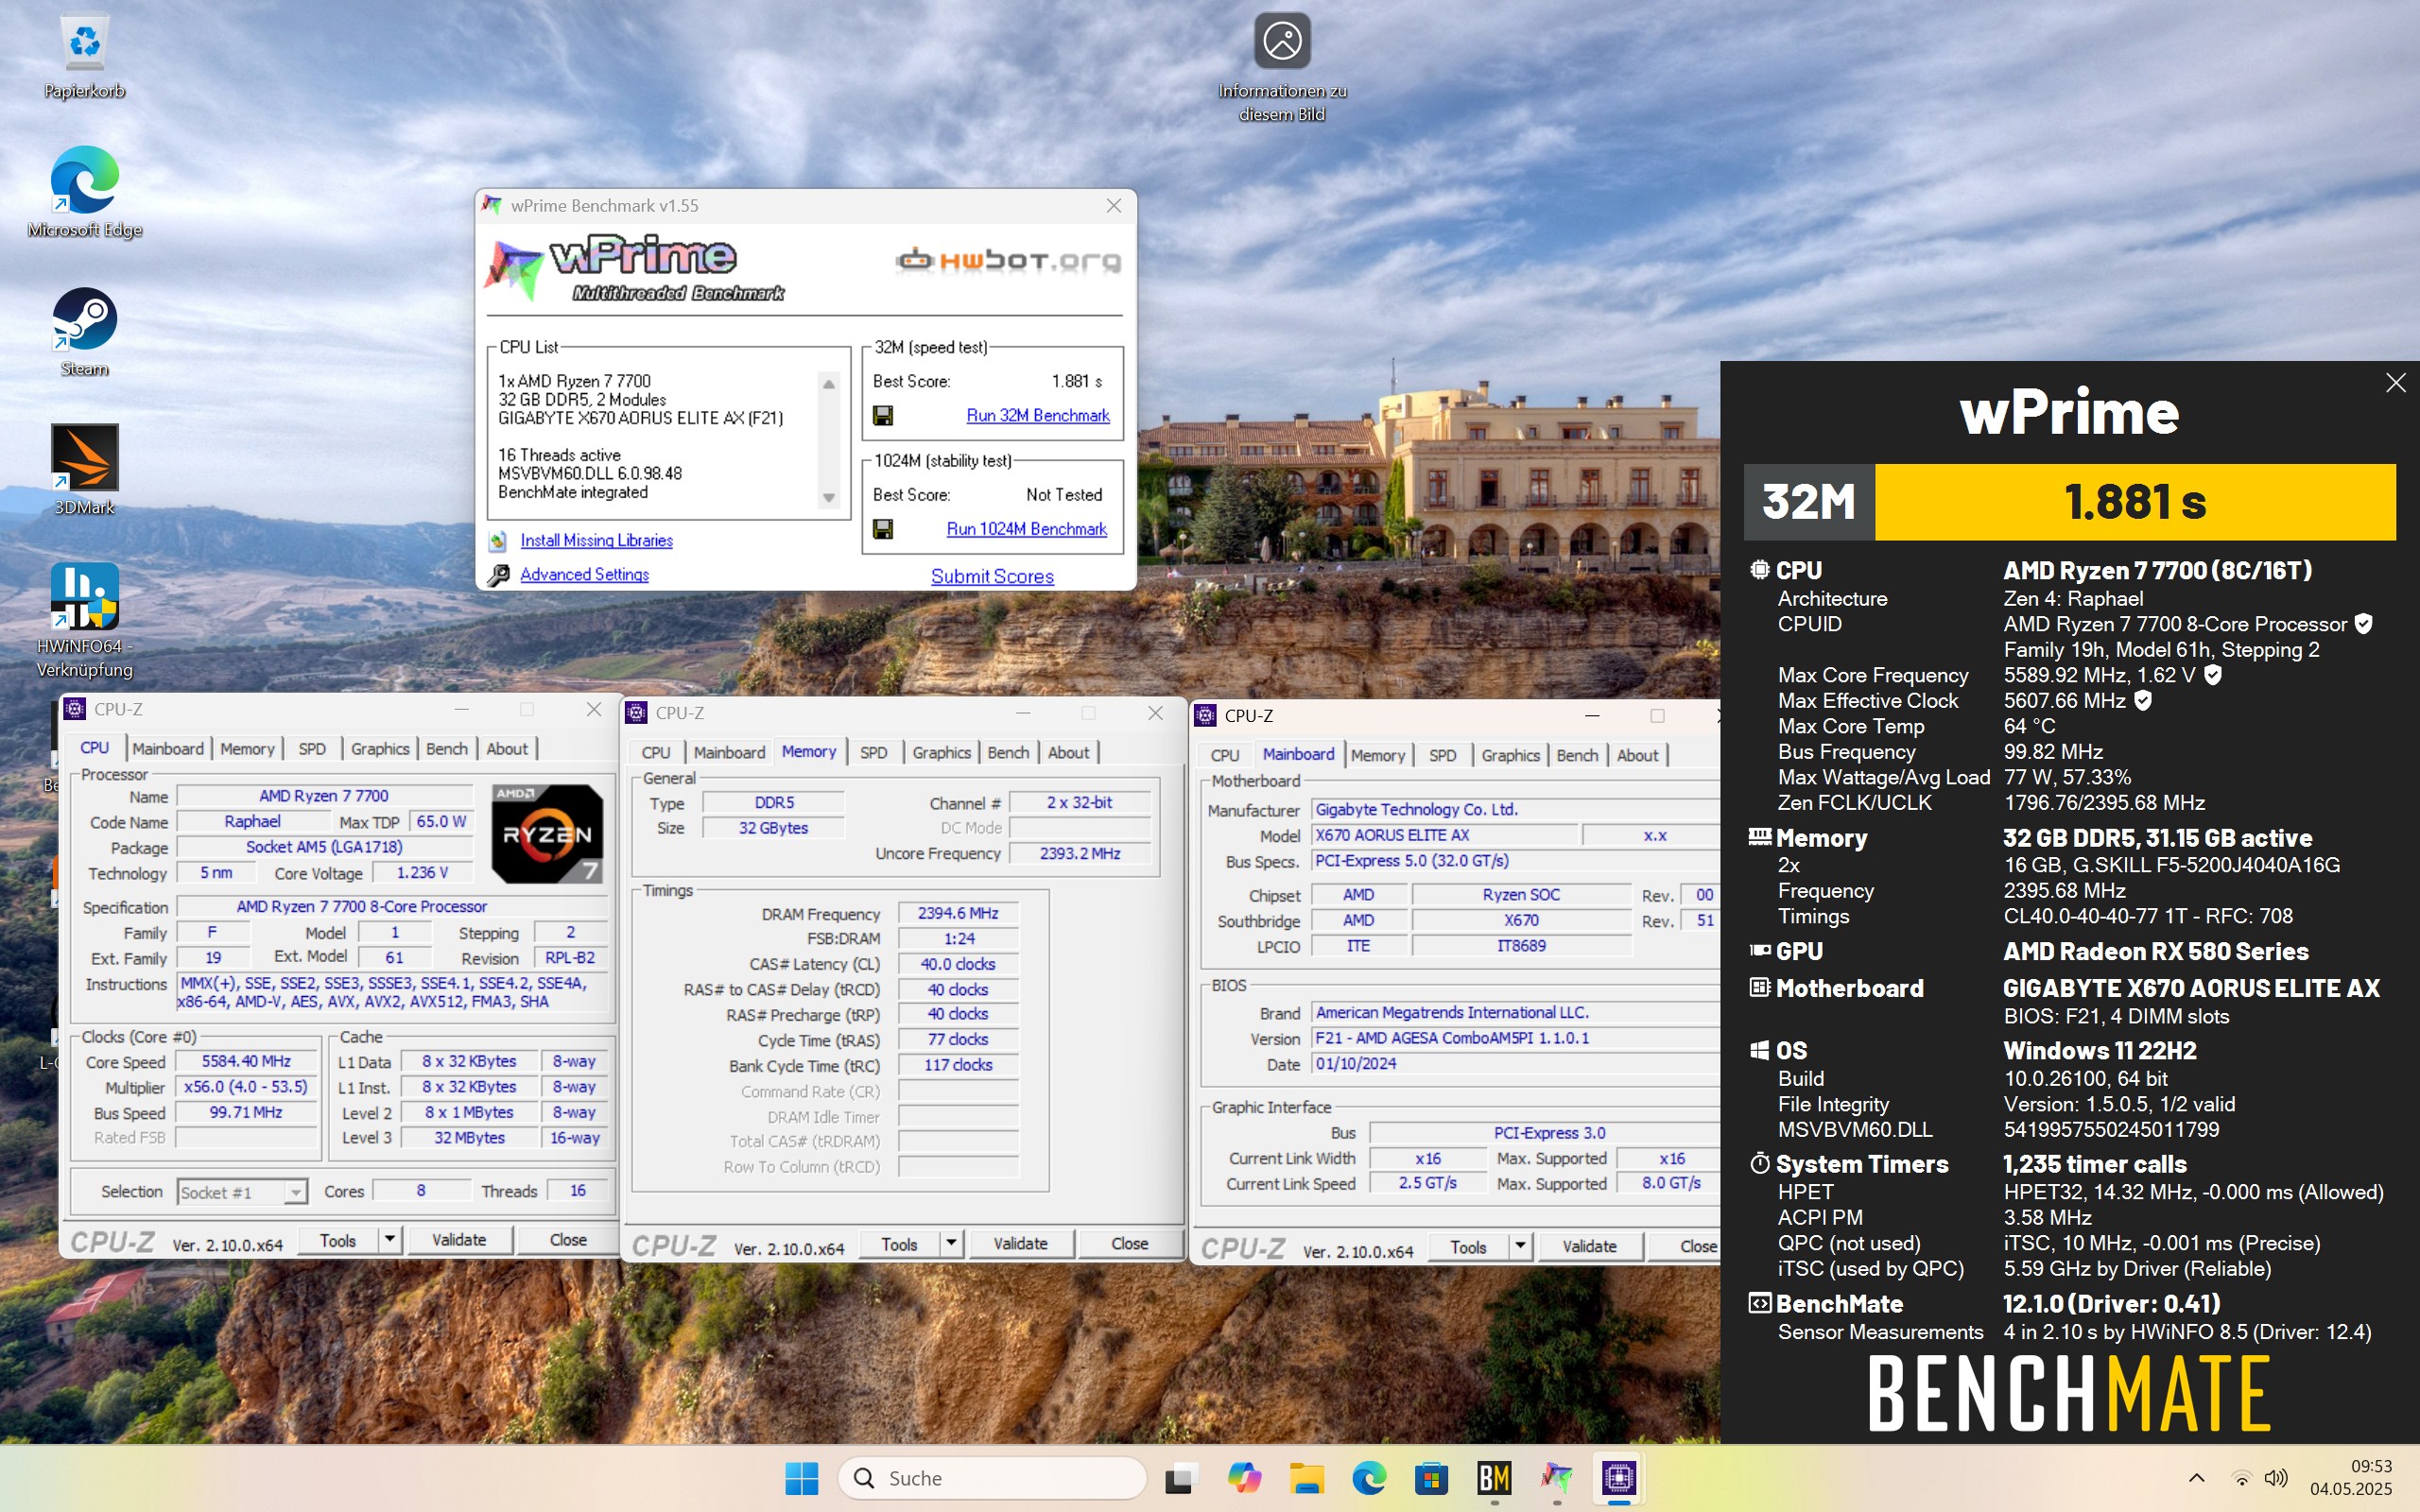This screenshot has width=2420, height=1512.
Task: Click the wPrime taskbar icon
Action: [x=1557, y=1478]
